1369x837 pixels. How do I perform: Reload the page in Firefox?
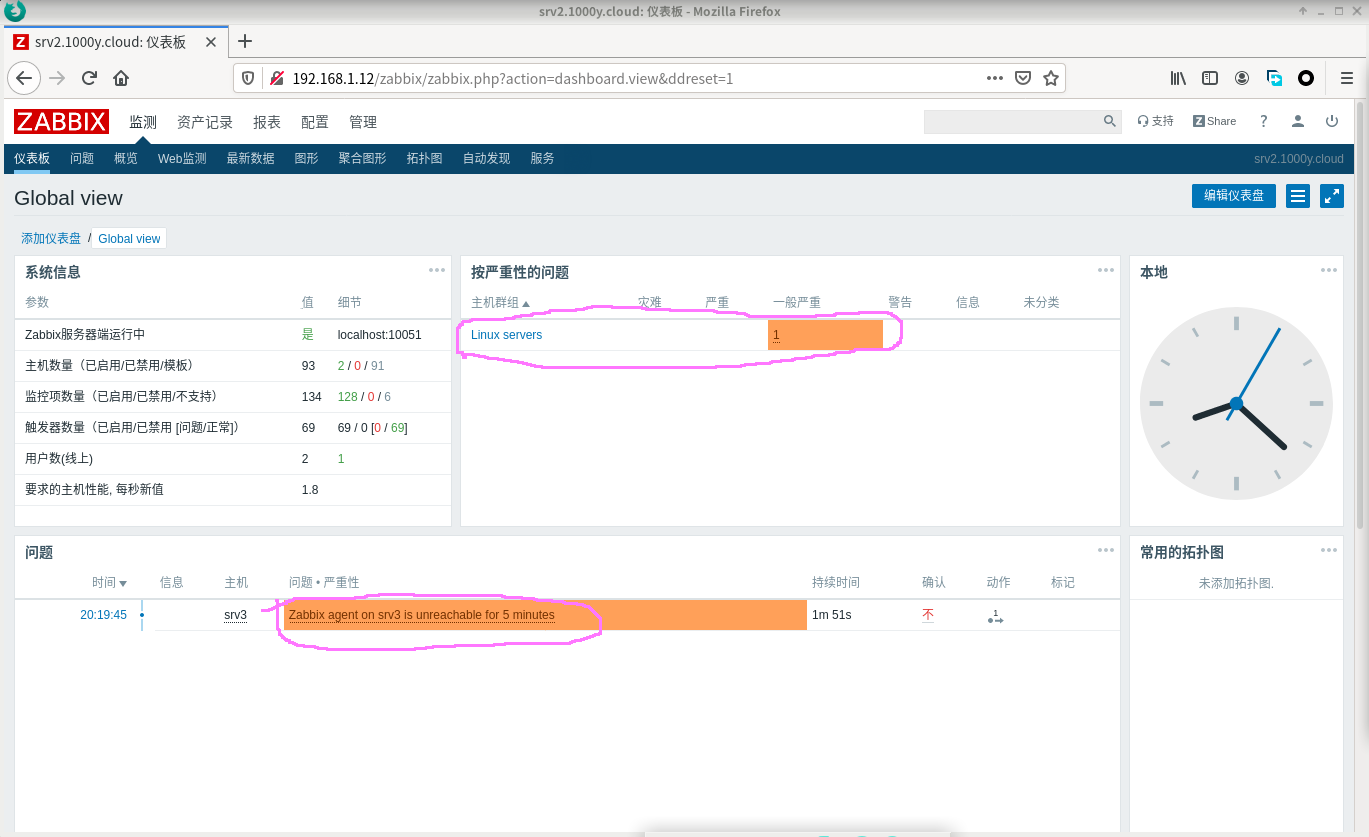coord(89,78)
